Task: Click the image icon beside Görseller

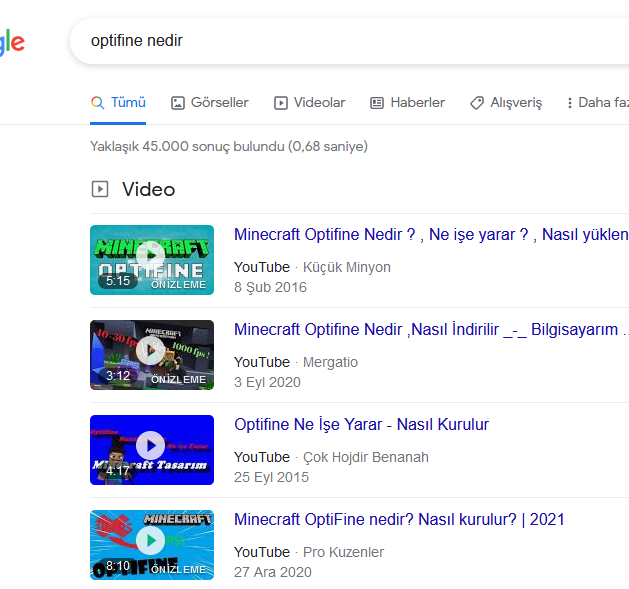Action: (178, 103)
